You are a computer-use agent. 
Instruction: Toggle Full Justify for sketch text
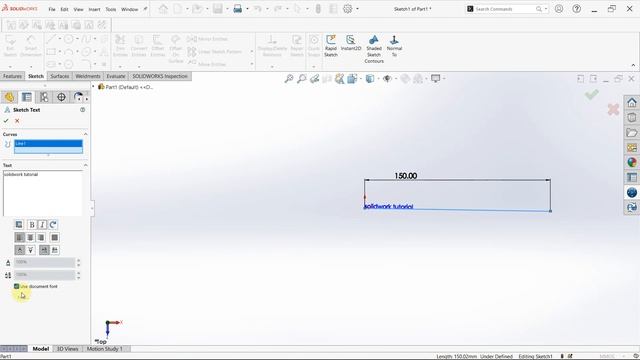(x=54, y=238)
